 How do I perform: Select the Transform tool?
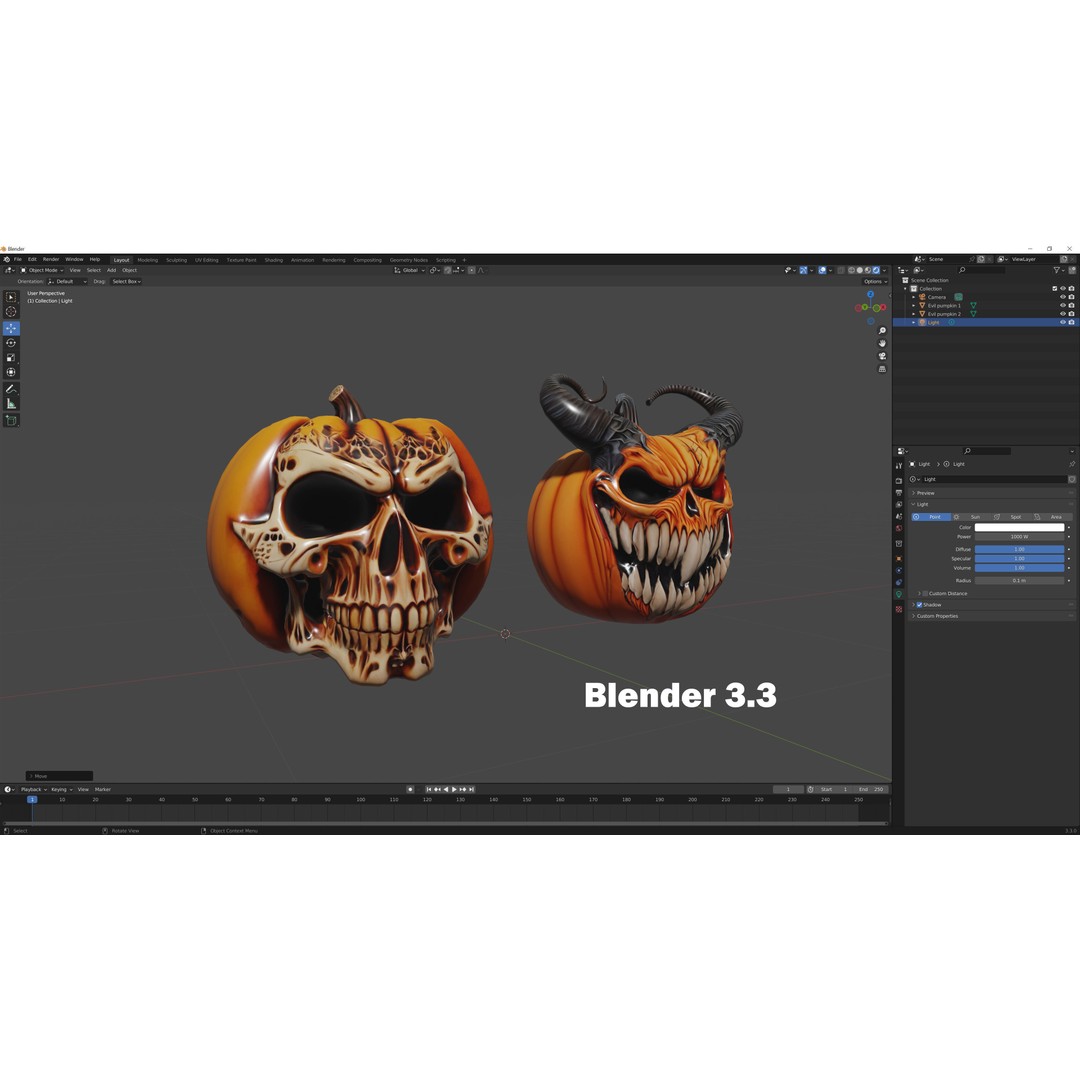click(x=11, y=372)
